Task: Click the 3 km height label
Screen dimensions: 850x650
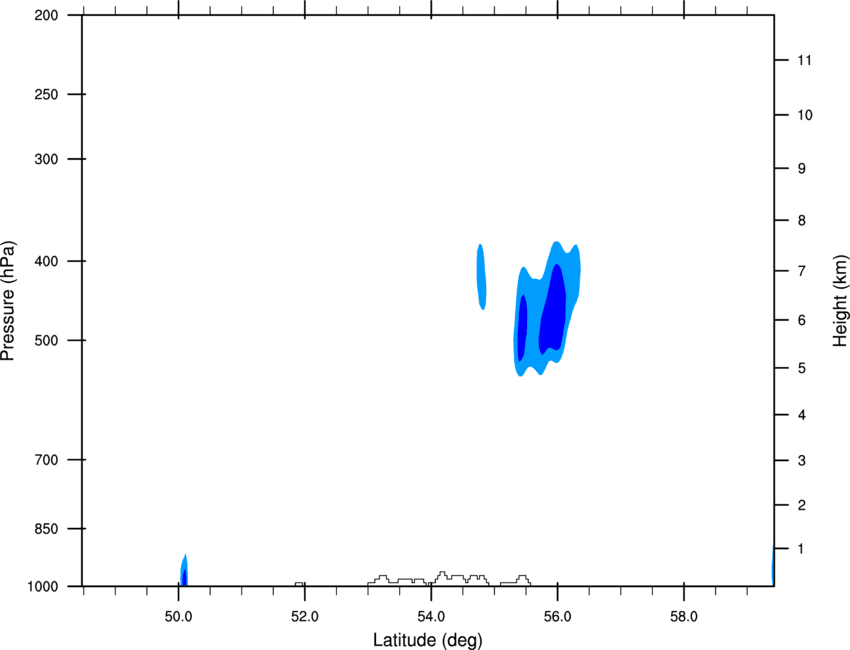Action: 801,461
